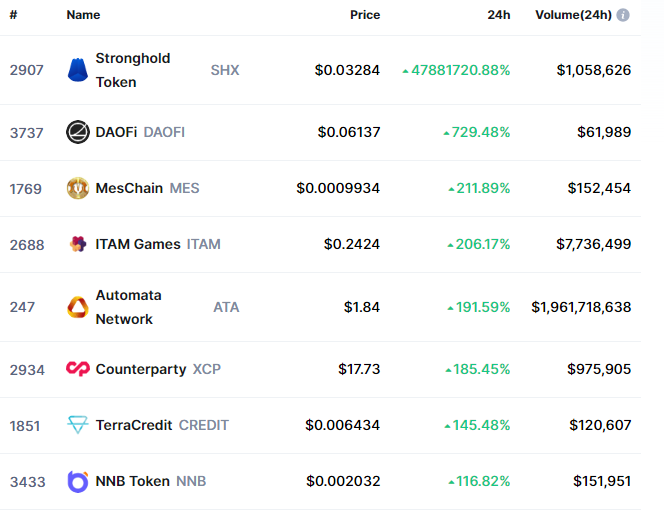The width and height of the screenshot is (664, 511).
Task: Click the DAOFi circular logo icon
Action: [78, 132]
